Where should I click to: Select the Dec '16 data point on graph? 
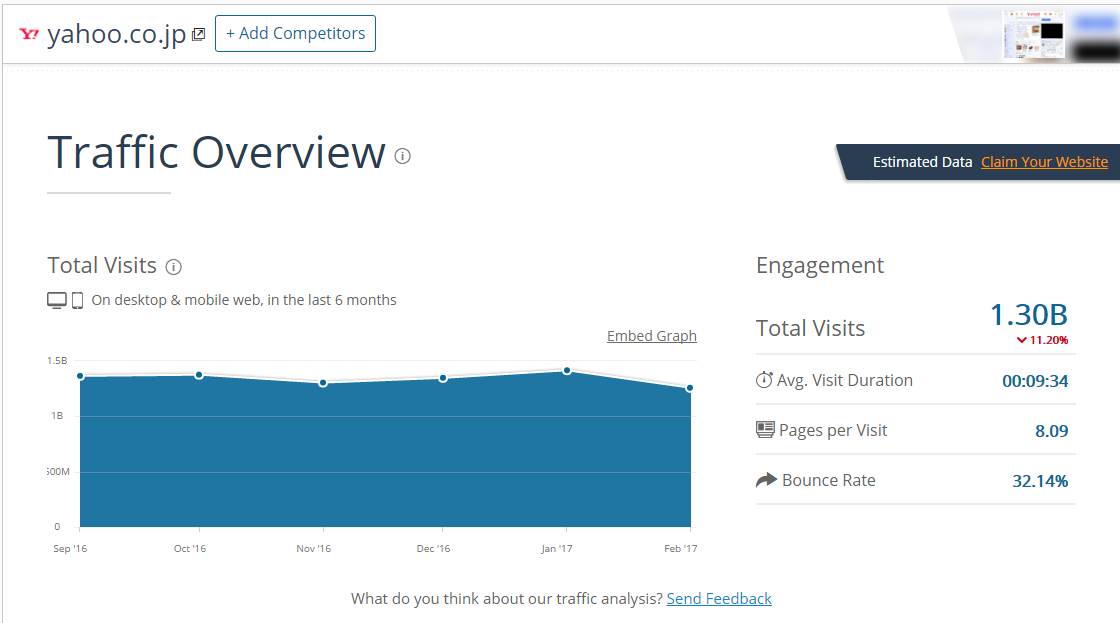[443, 378]
